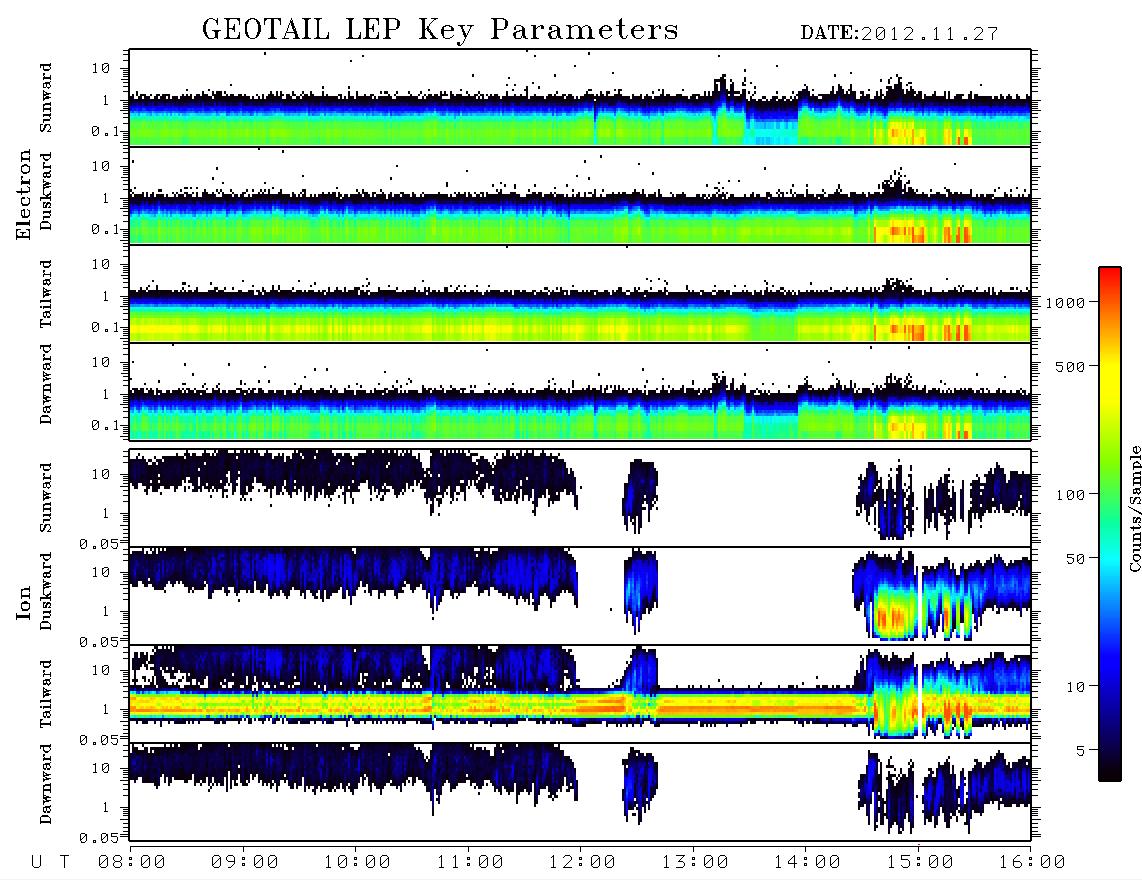Select the 12:00 time tick label

[x=582, y=862]
